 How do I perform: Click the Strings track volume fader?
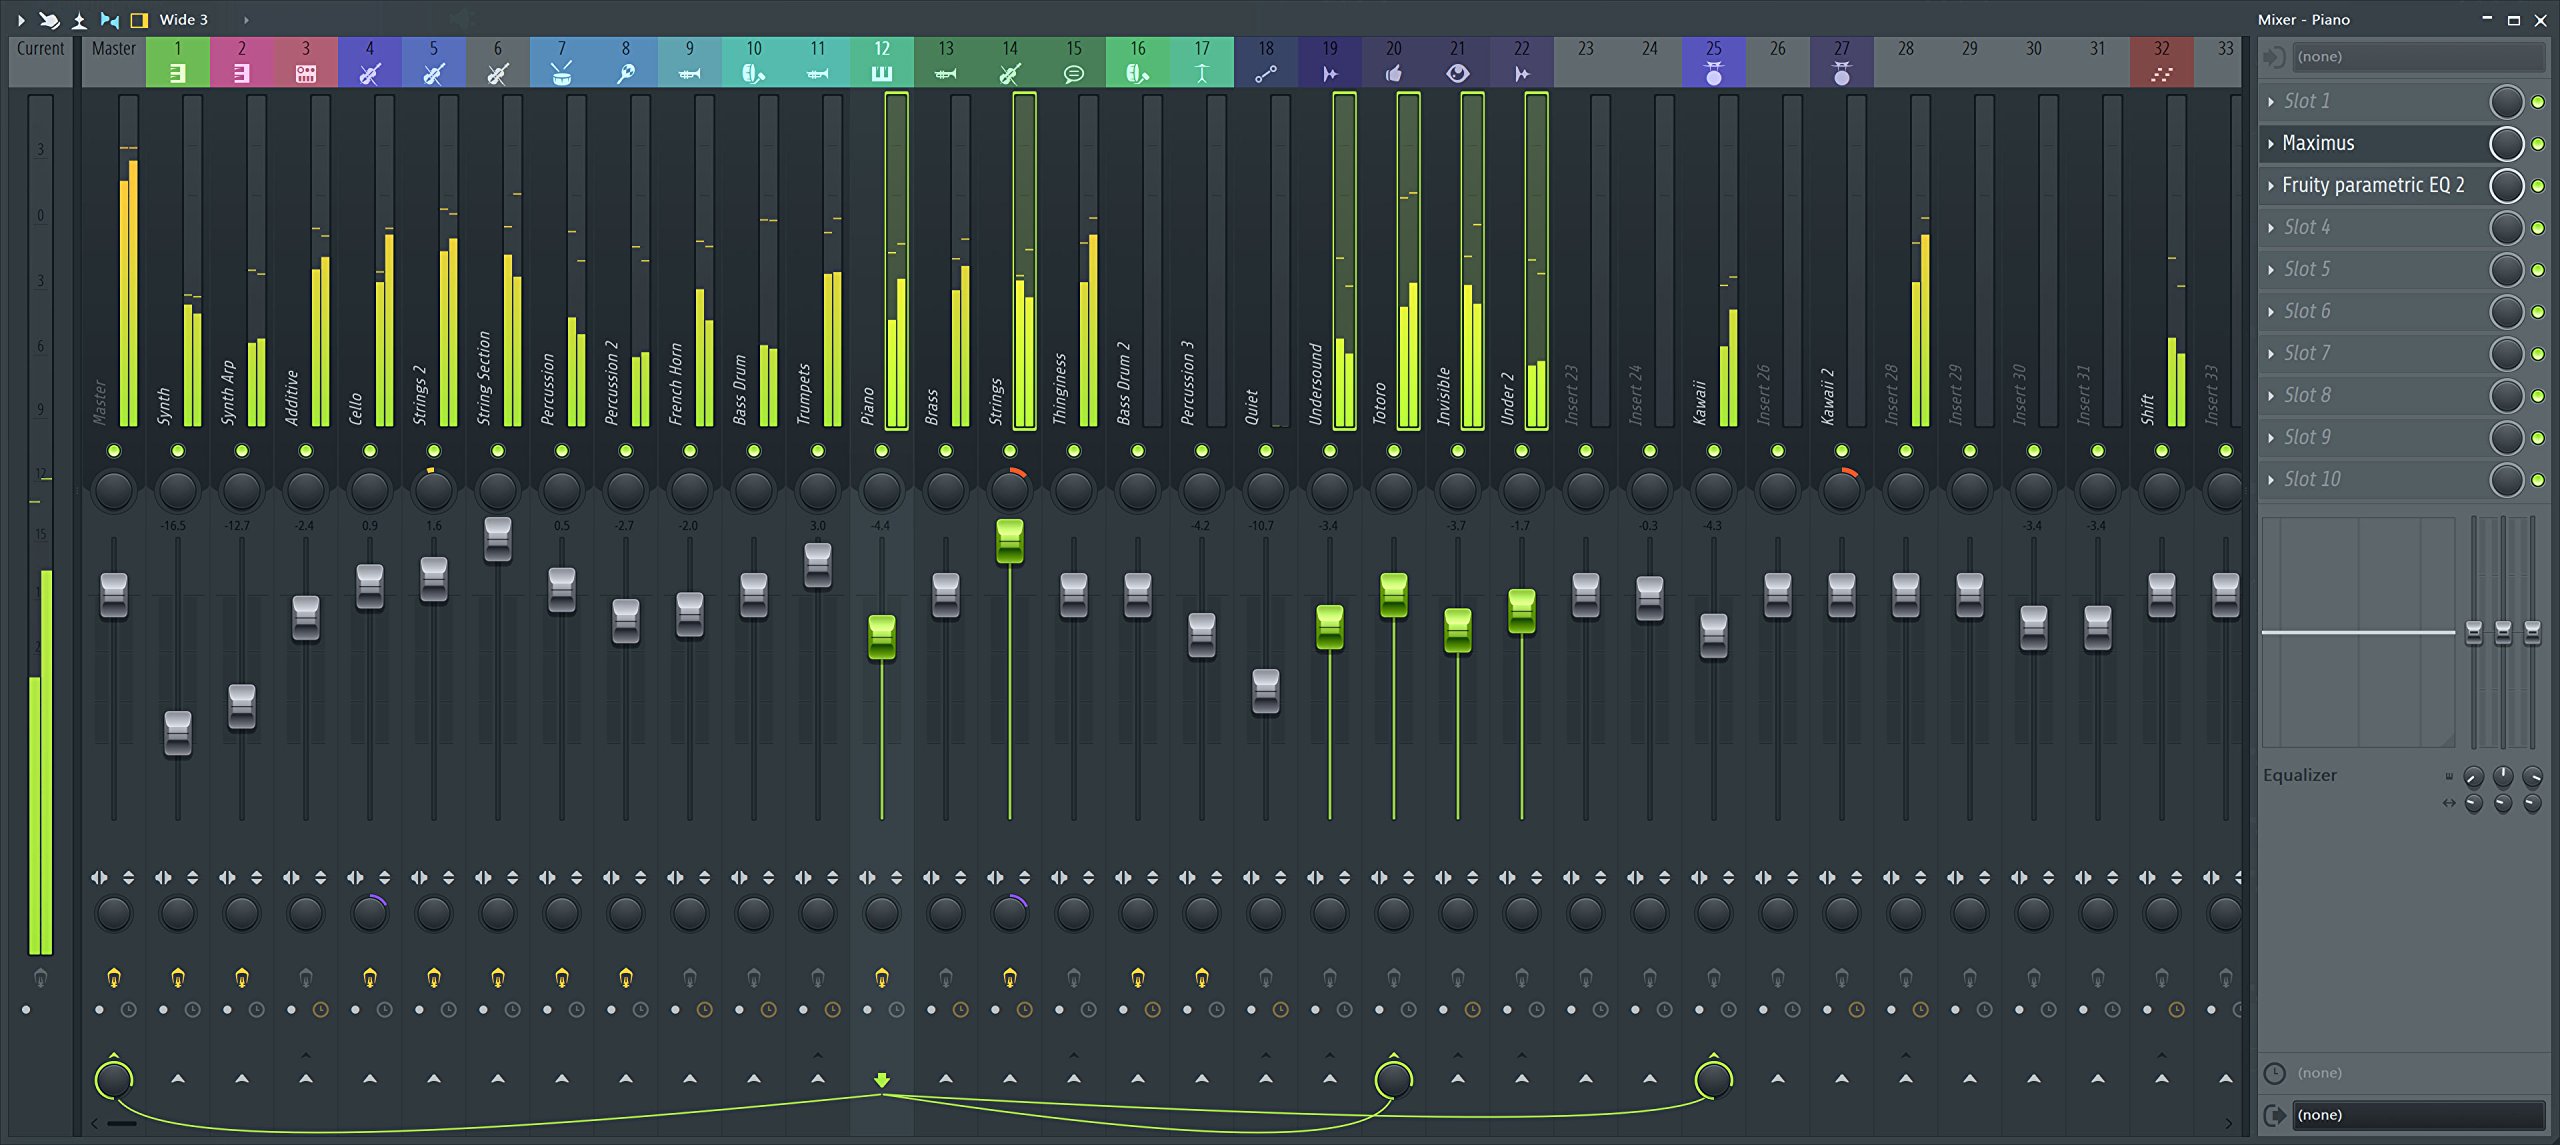[1009, 541]
